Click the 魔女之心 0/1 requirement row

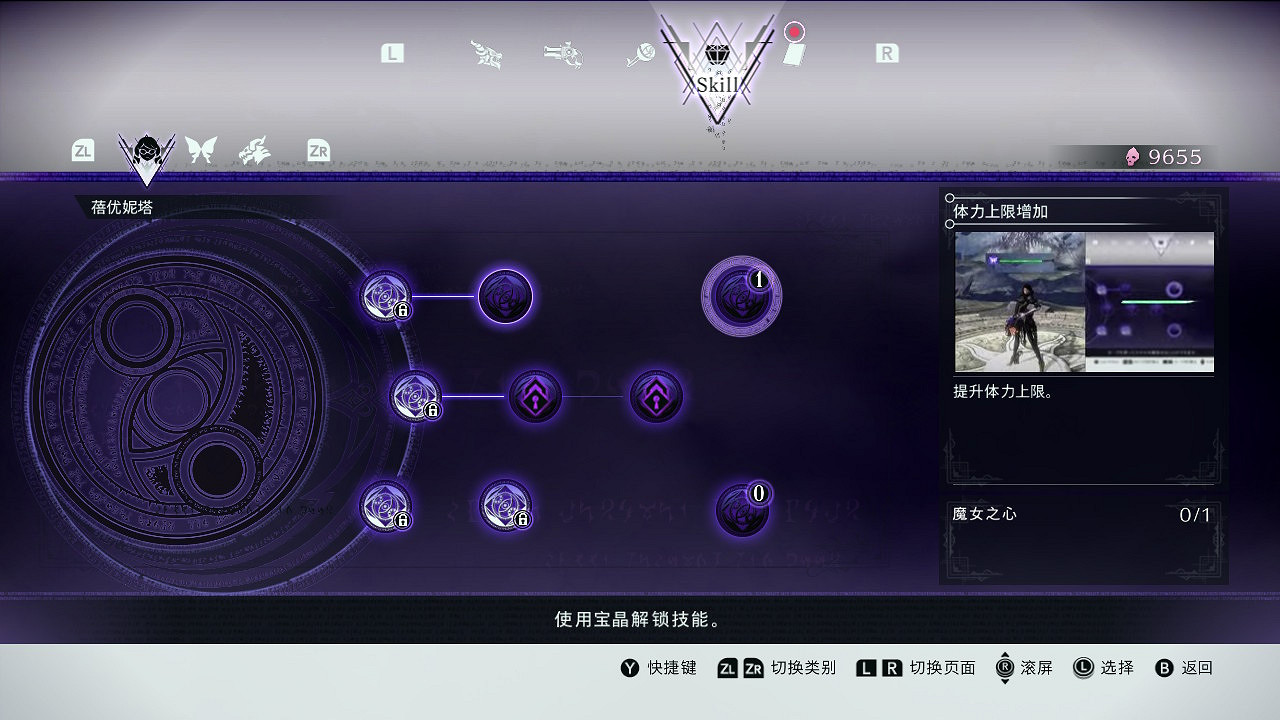point(1082,515)
